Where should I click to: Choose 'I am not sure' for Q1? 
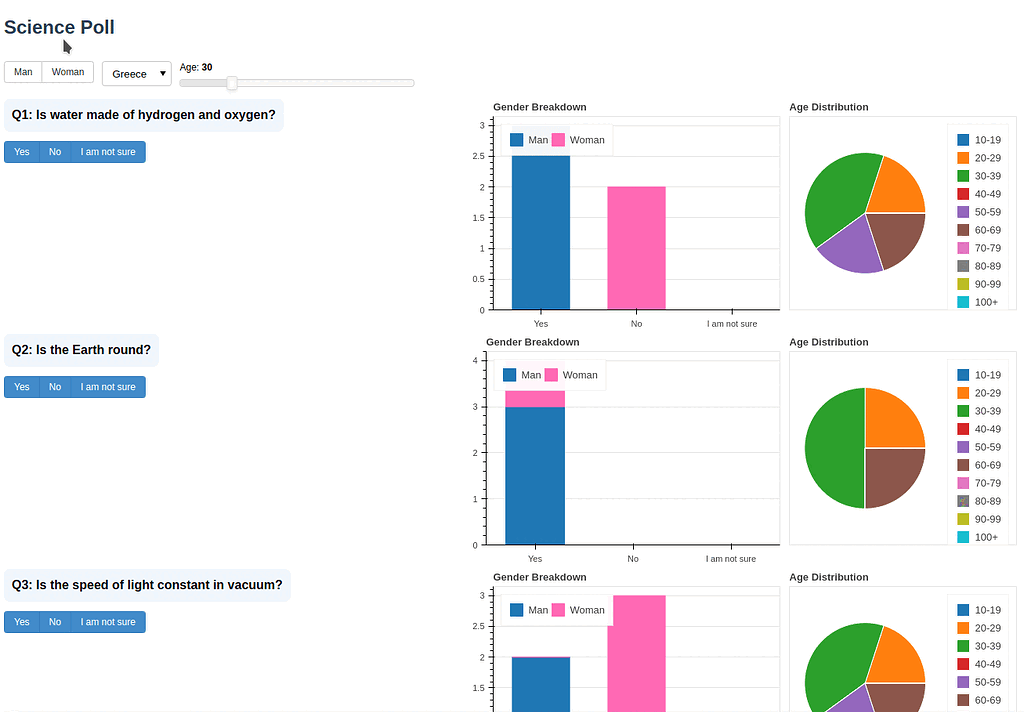click(x=108, y=151)
